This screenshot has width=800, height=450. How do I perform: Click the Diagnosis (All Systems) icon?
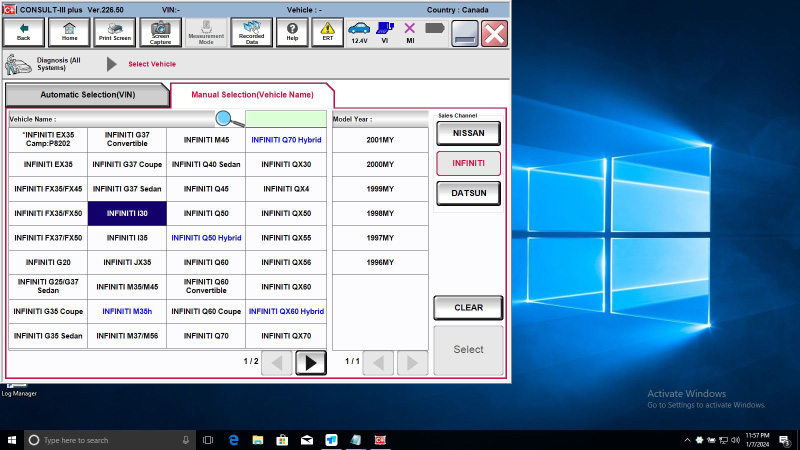(18, 64)
